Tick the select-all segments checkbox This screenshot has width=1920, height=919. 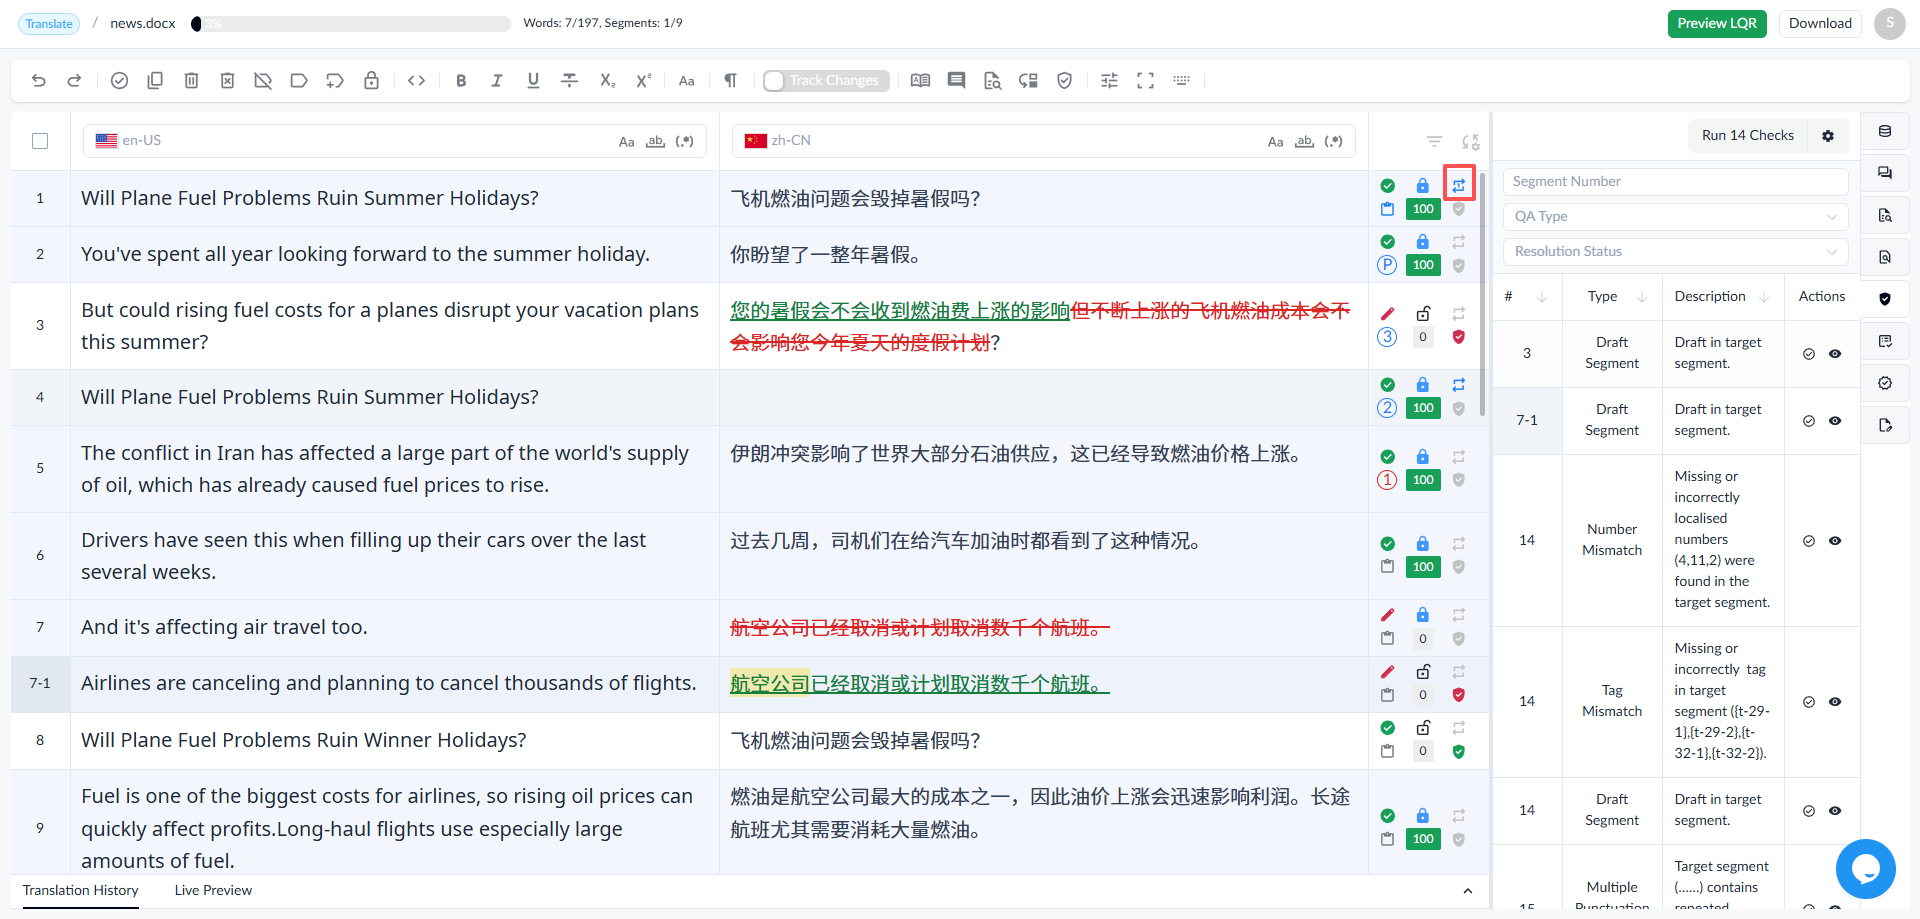click(x=40, y=141)
